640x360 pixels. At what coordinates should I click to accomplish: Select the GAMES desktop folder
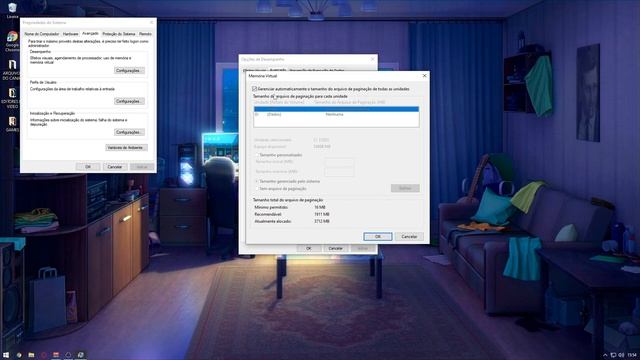pos(12,124)
